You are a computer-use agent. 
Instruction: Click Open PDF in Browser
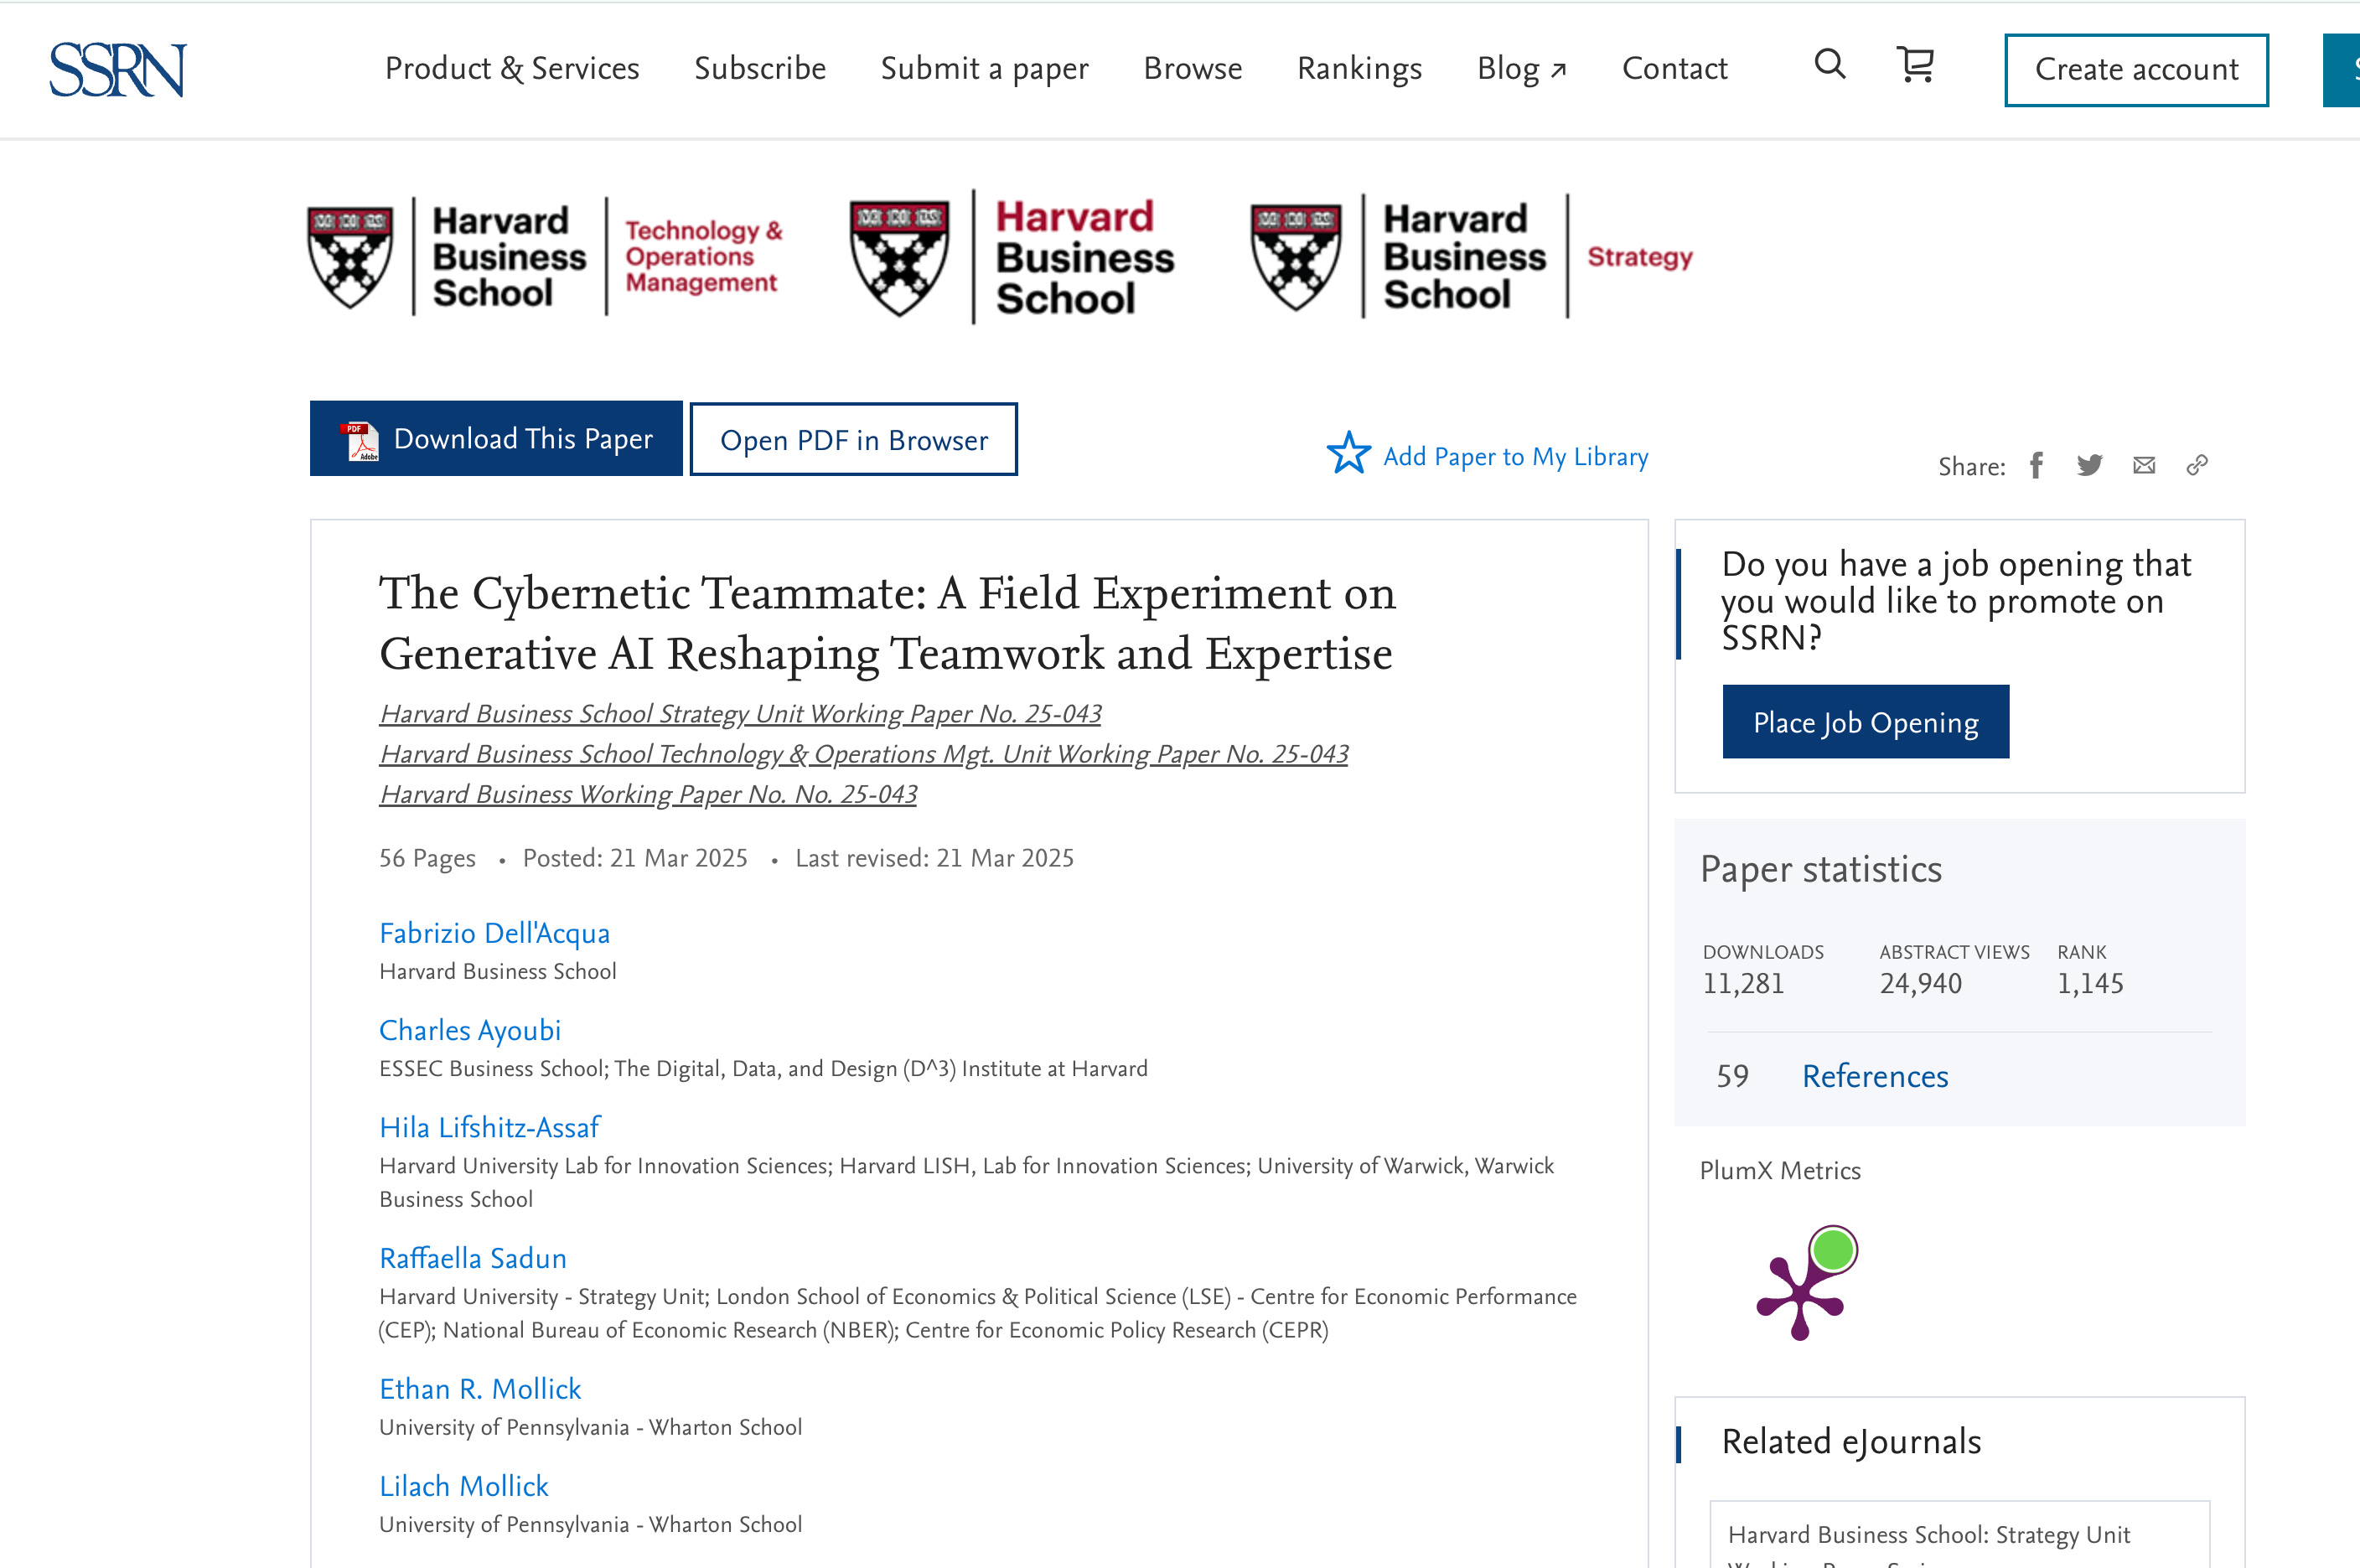pos(853,440)
